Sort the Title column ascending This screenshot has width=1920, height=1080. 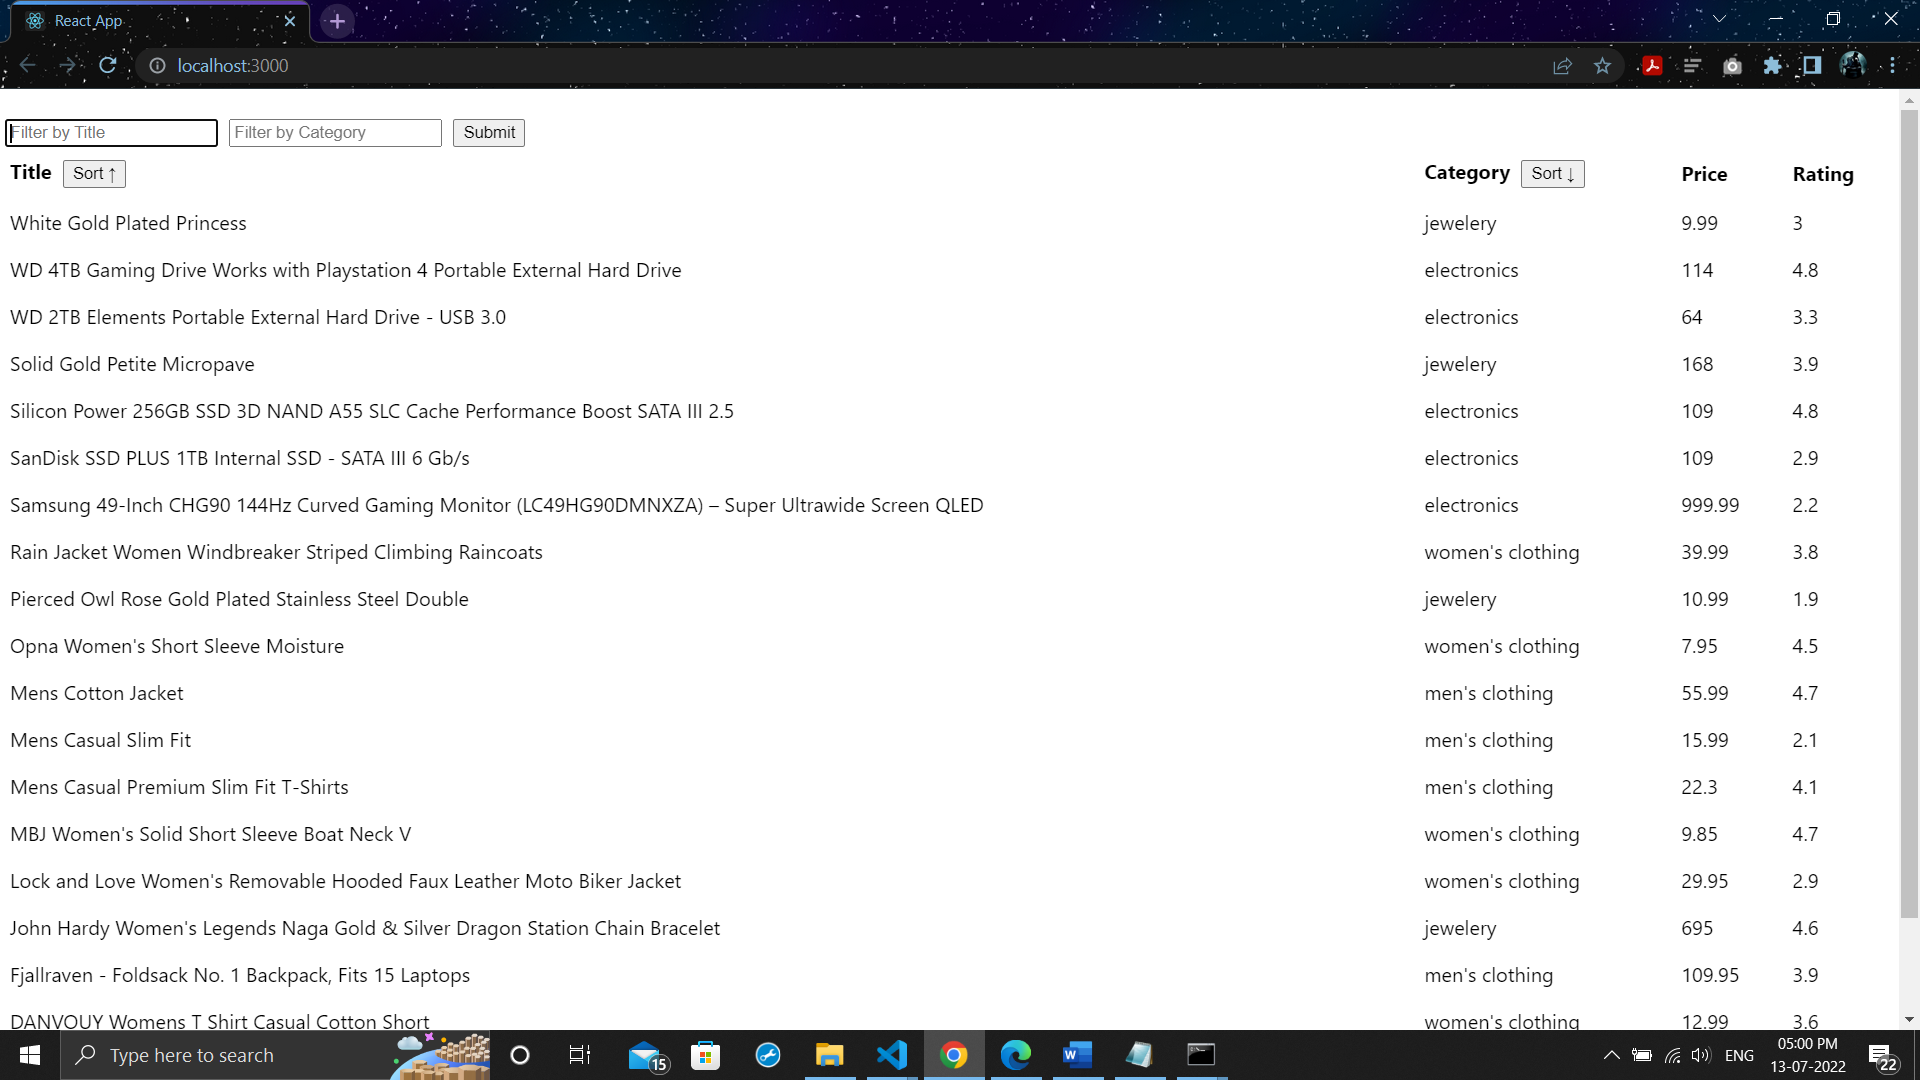pos(94,173)
